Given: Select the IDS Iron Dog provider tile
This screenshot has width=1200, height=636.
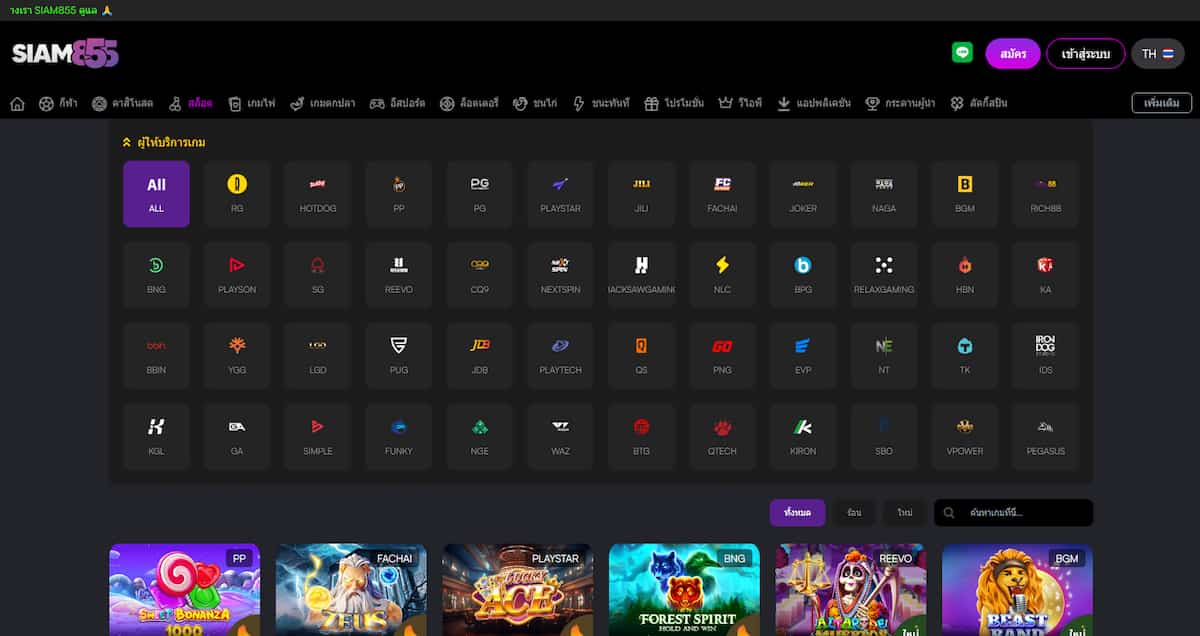Looking at the screenshot, I should coord(1046,355).
